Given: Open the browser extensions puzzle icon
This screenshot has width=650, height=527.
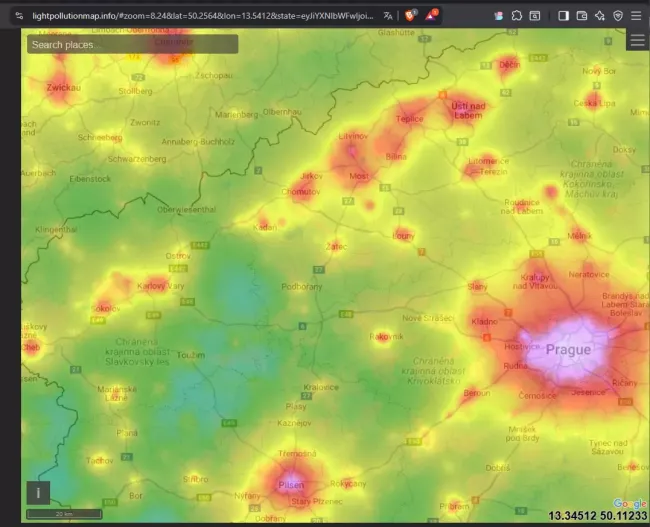Looking at the screenshot, I should [516, 15].
